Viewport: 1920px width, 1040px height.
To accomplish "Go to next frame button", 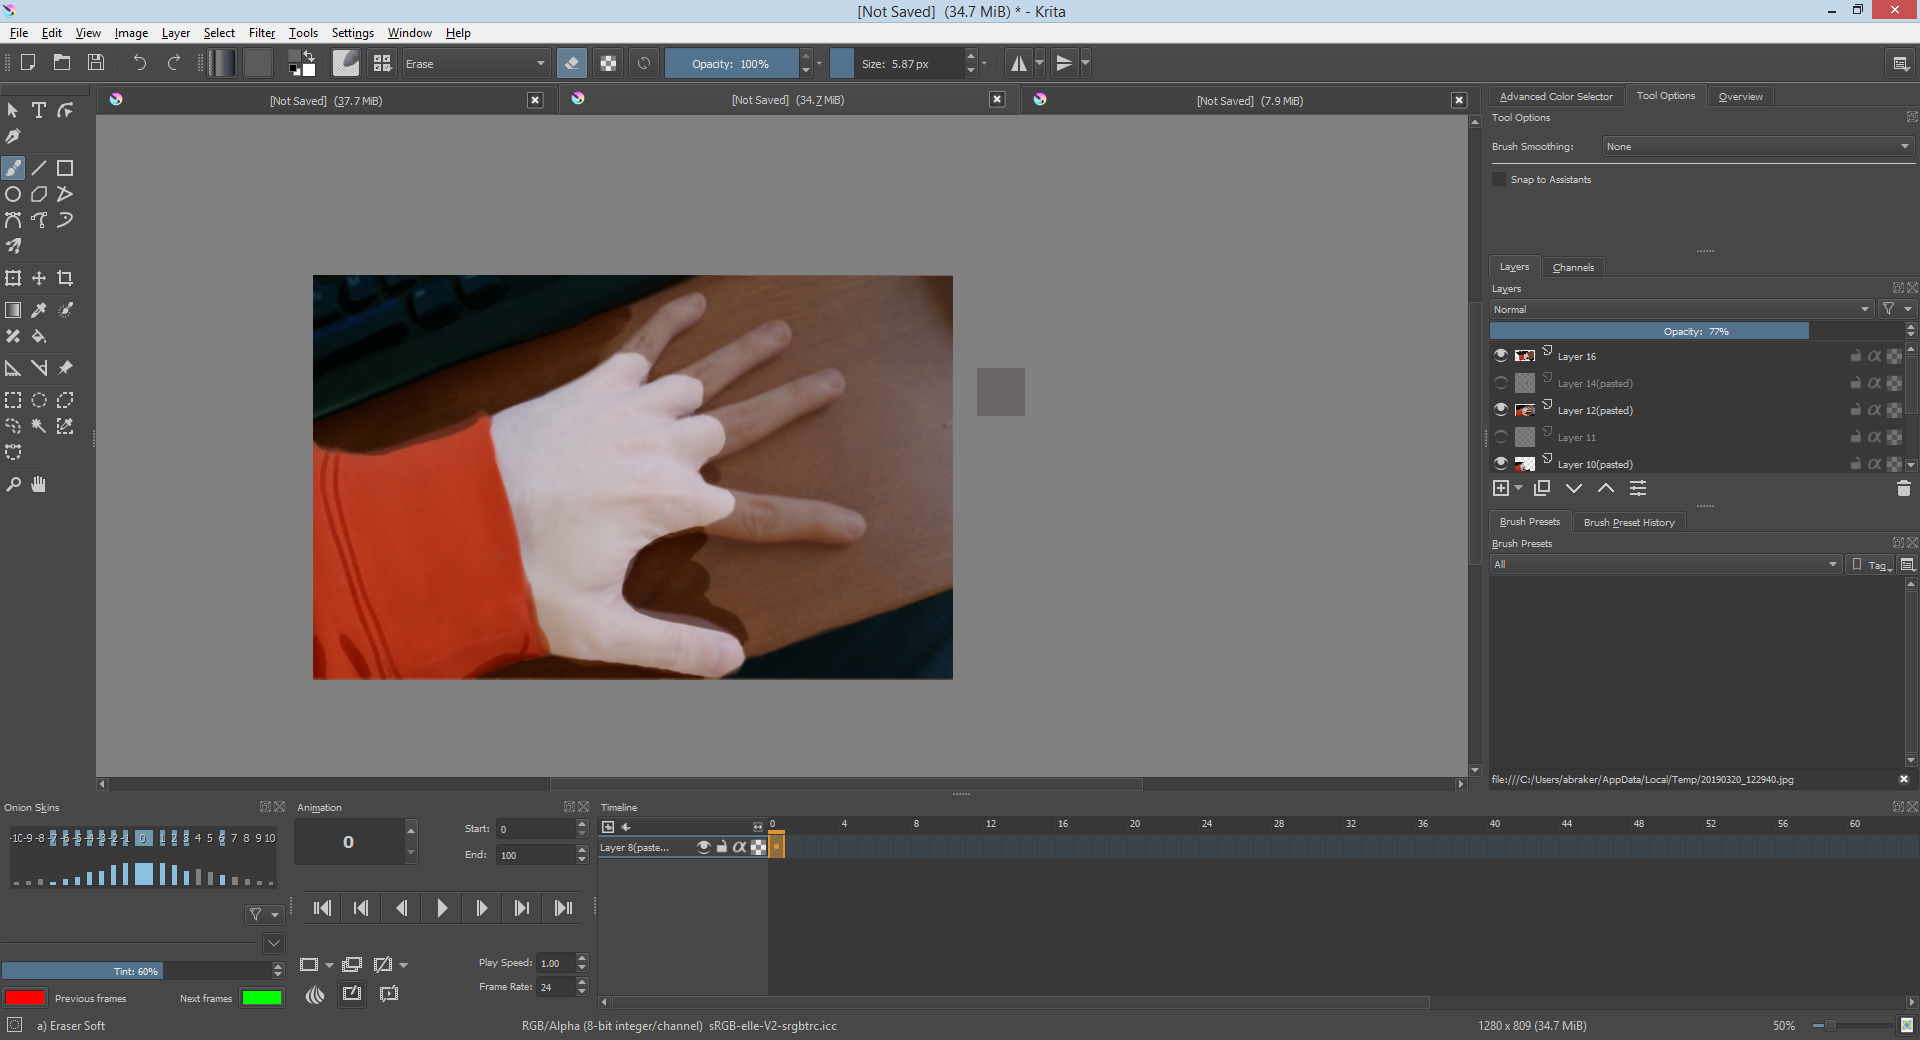I will coord(482,908).
